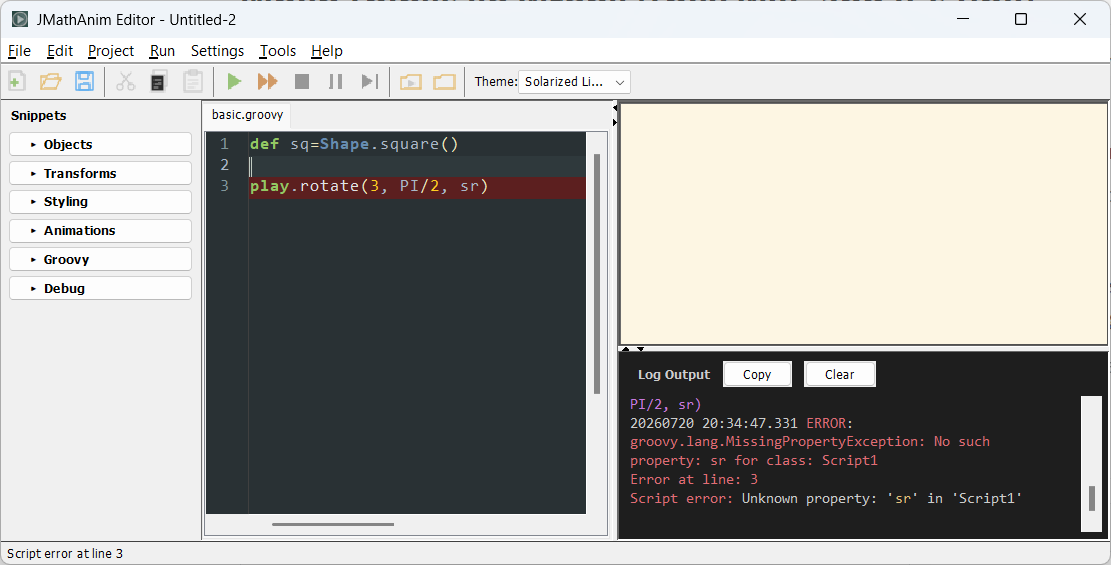Open the Theme dropdown Solarized Light
Viewport: 1111px width, 565px height.
(x=574, y=82)
